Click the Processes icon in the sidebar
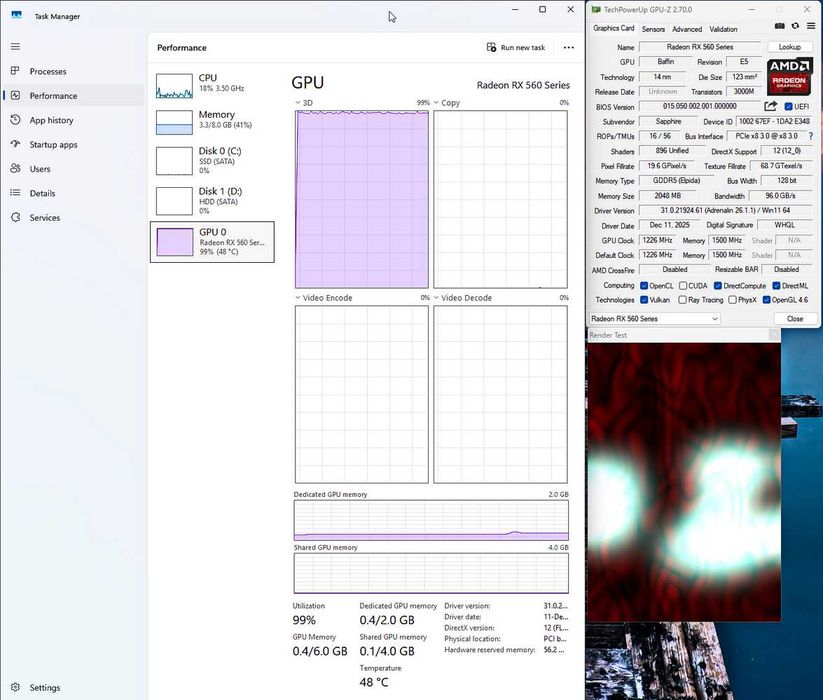823x700 pixels. [x=15, y=71]
